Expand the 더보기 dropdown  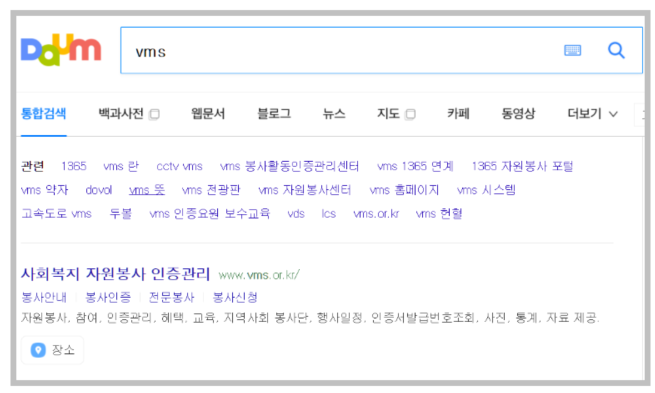[x=592, y=114]
